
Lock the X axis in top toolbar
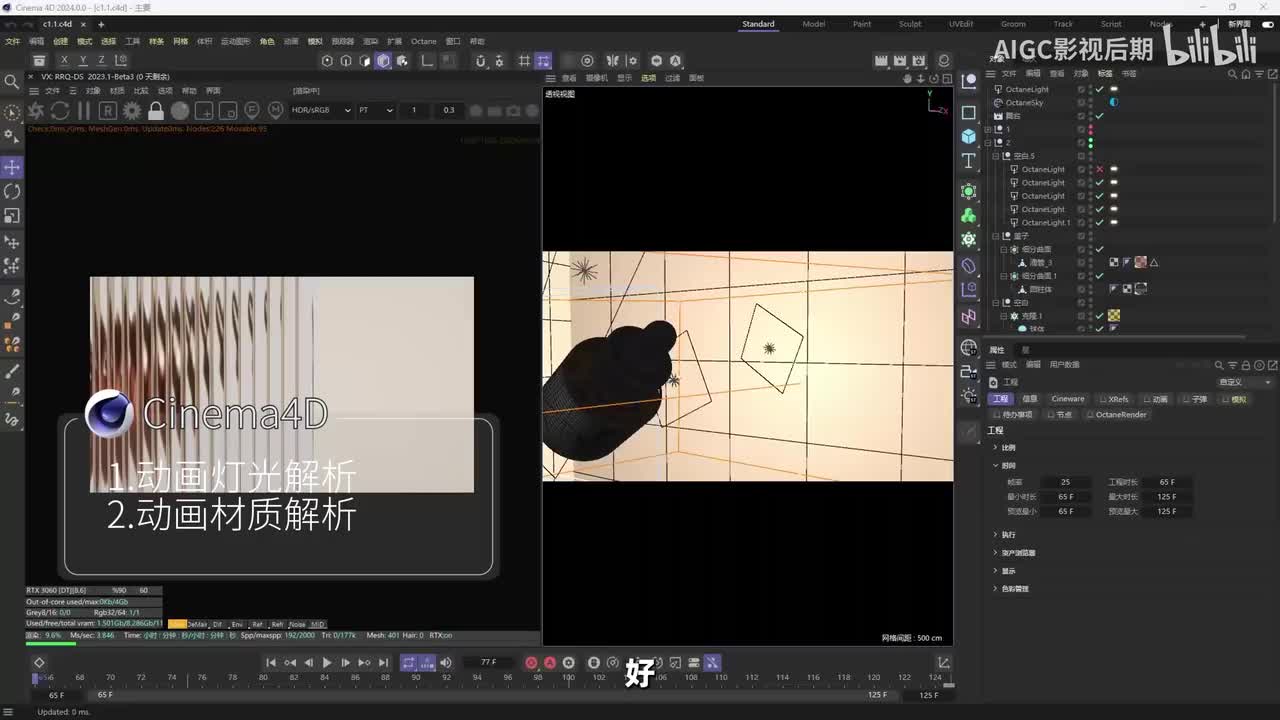pyautogui.click(x=65, y=61)
